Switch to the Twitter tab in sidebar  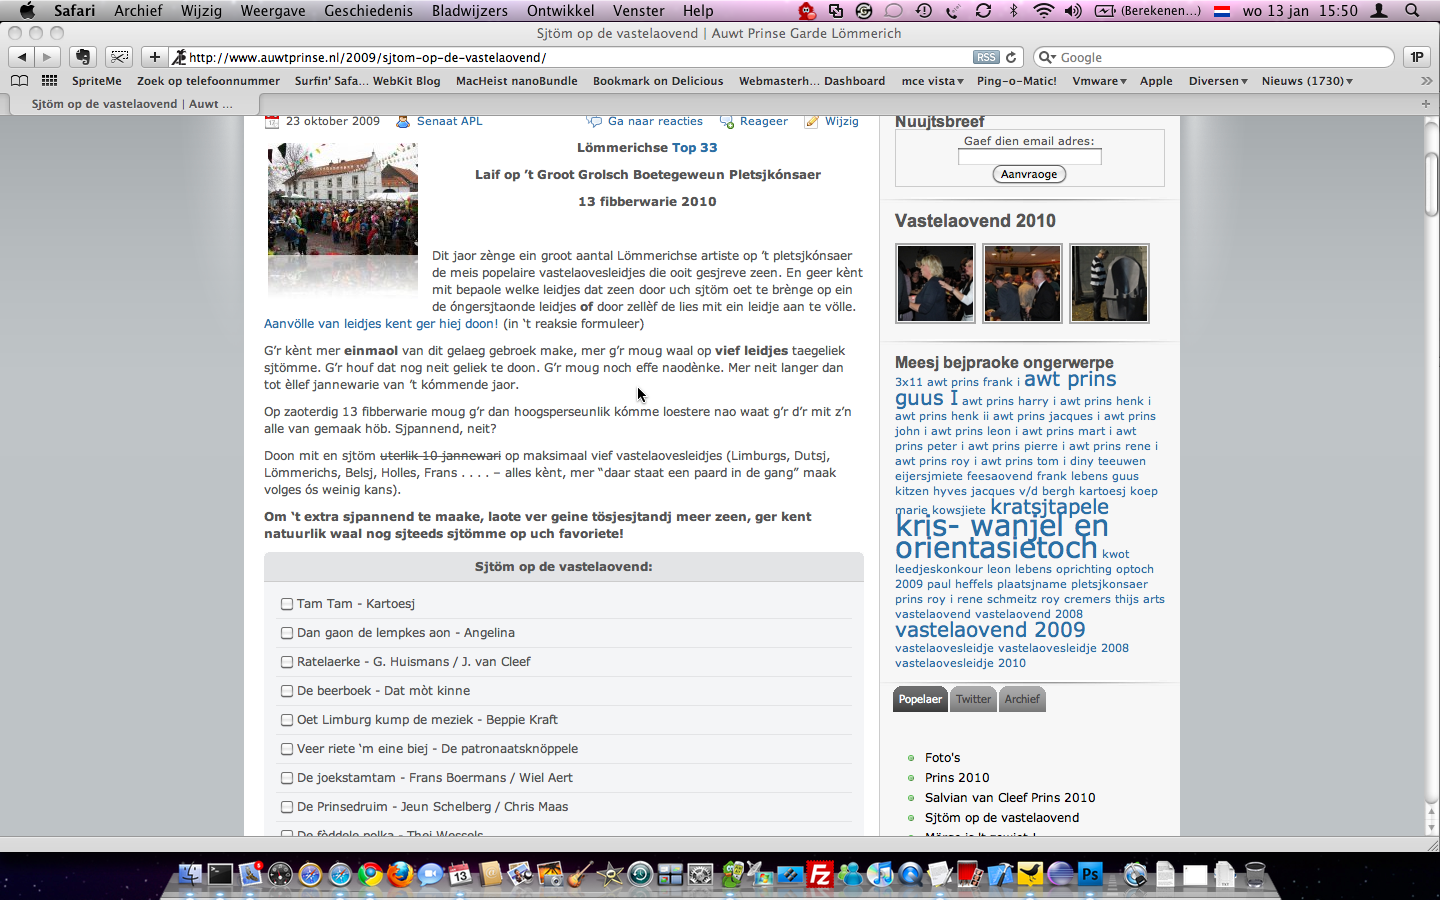pos(973,699)
